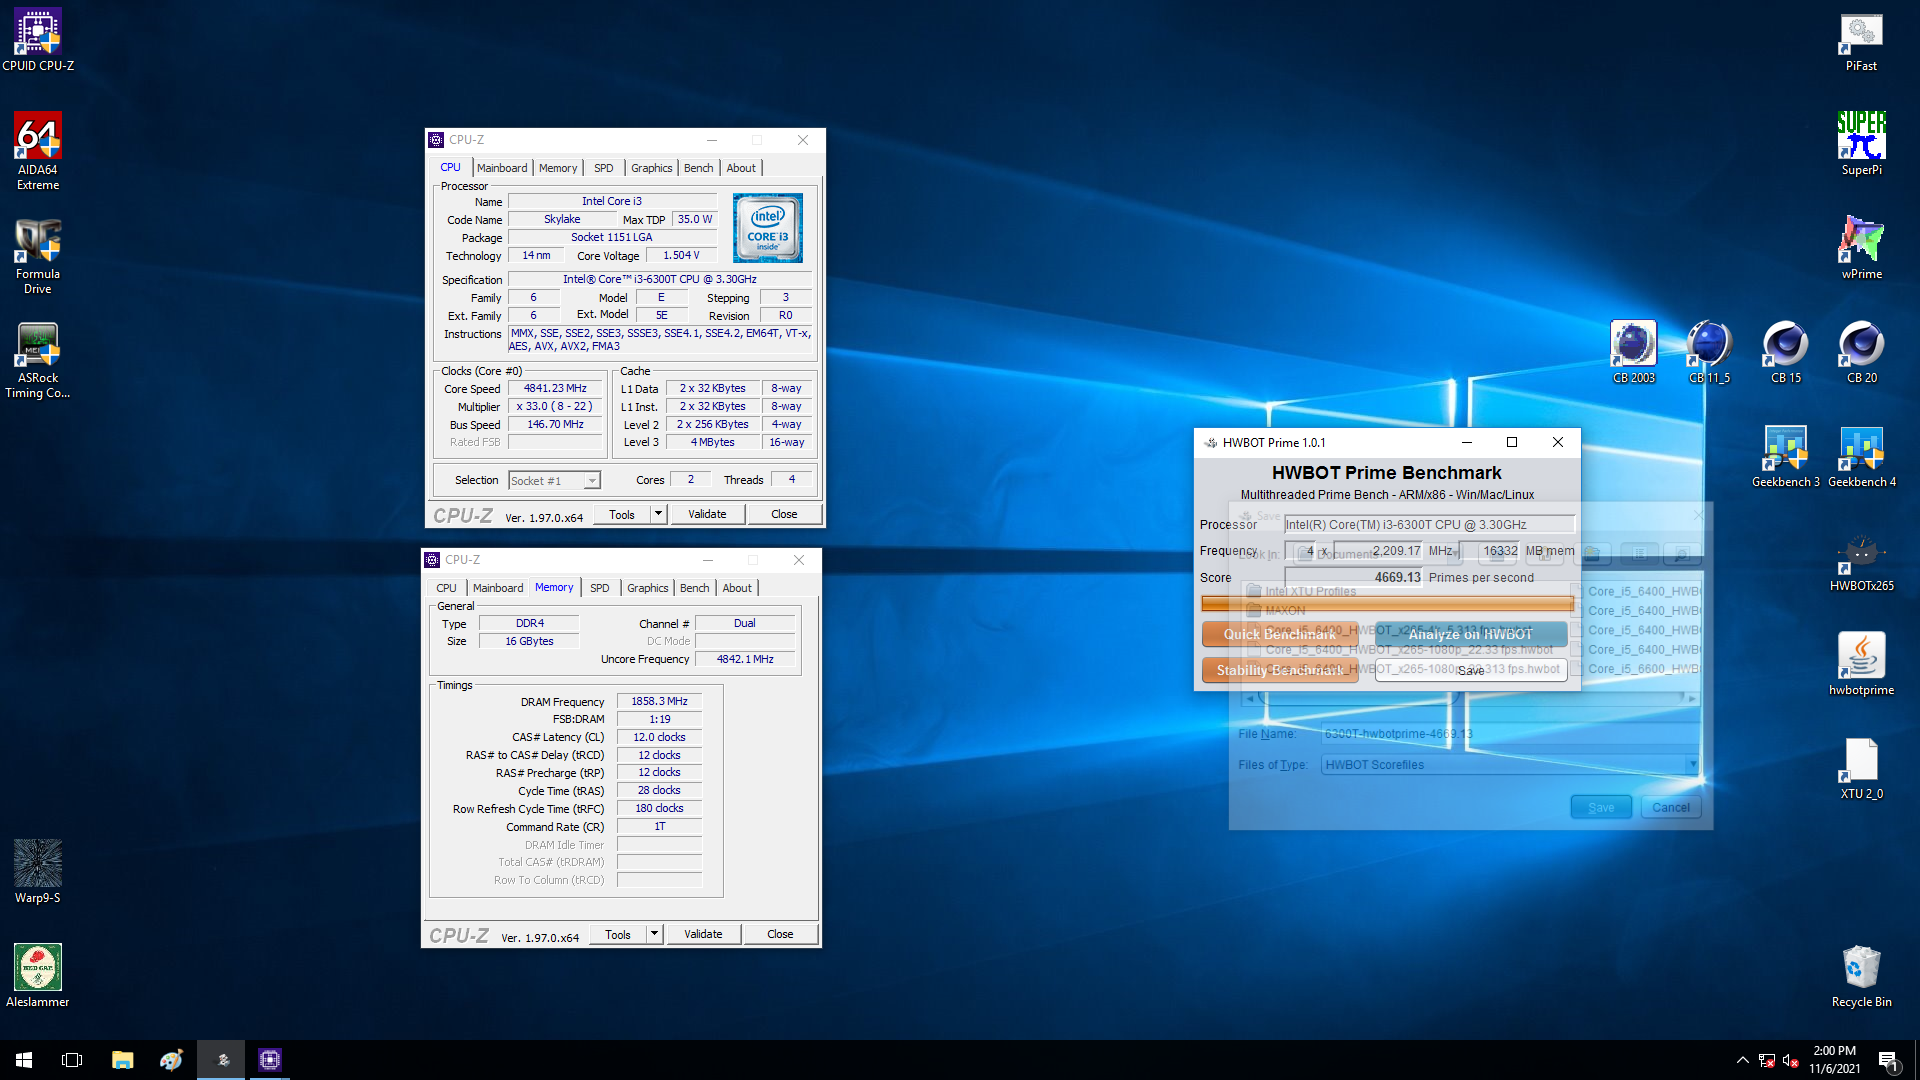Screen dimensions: 1920x1080
Task: Open the Formula Drive desktop icon
Action: (38, 256)
